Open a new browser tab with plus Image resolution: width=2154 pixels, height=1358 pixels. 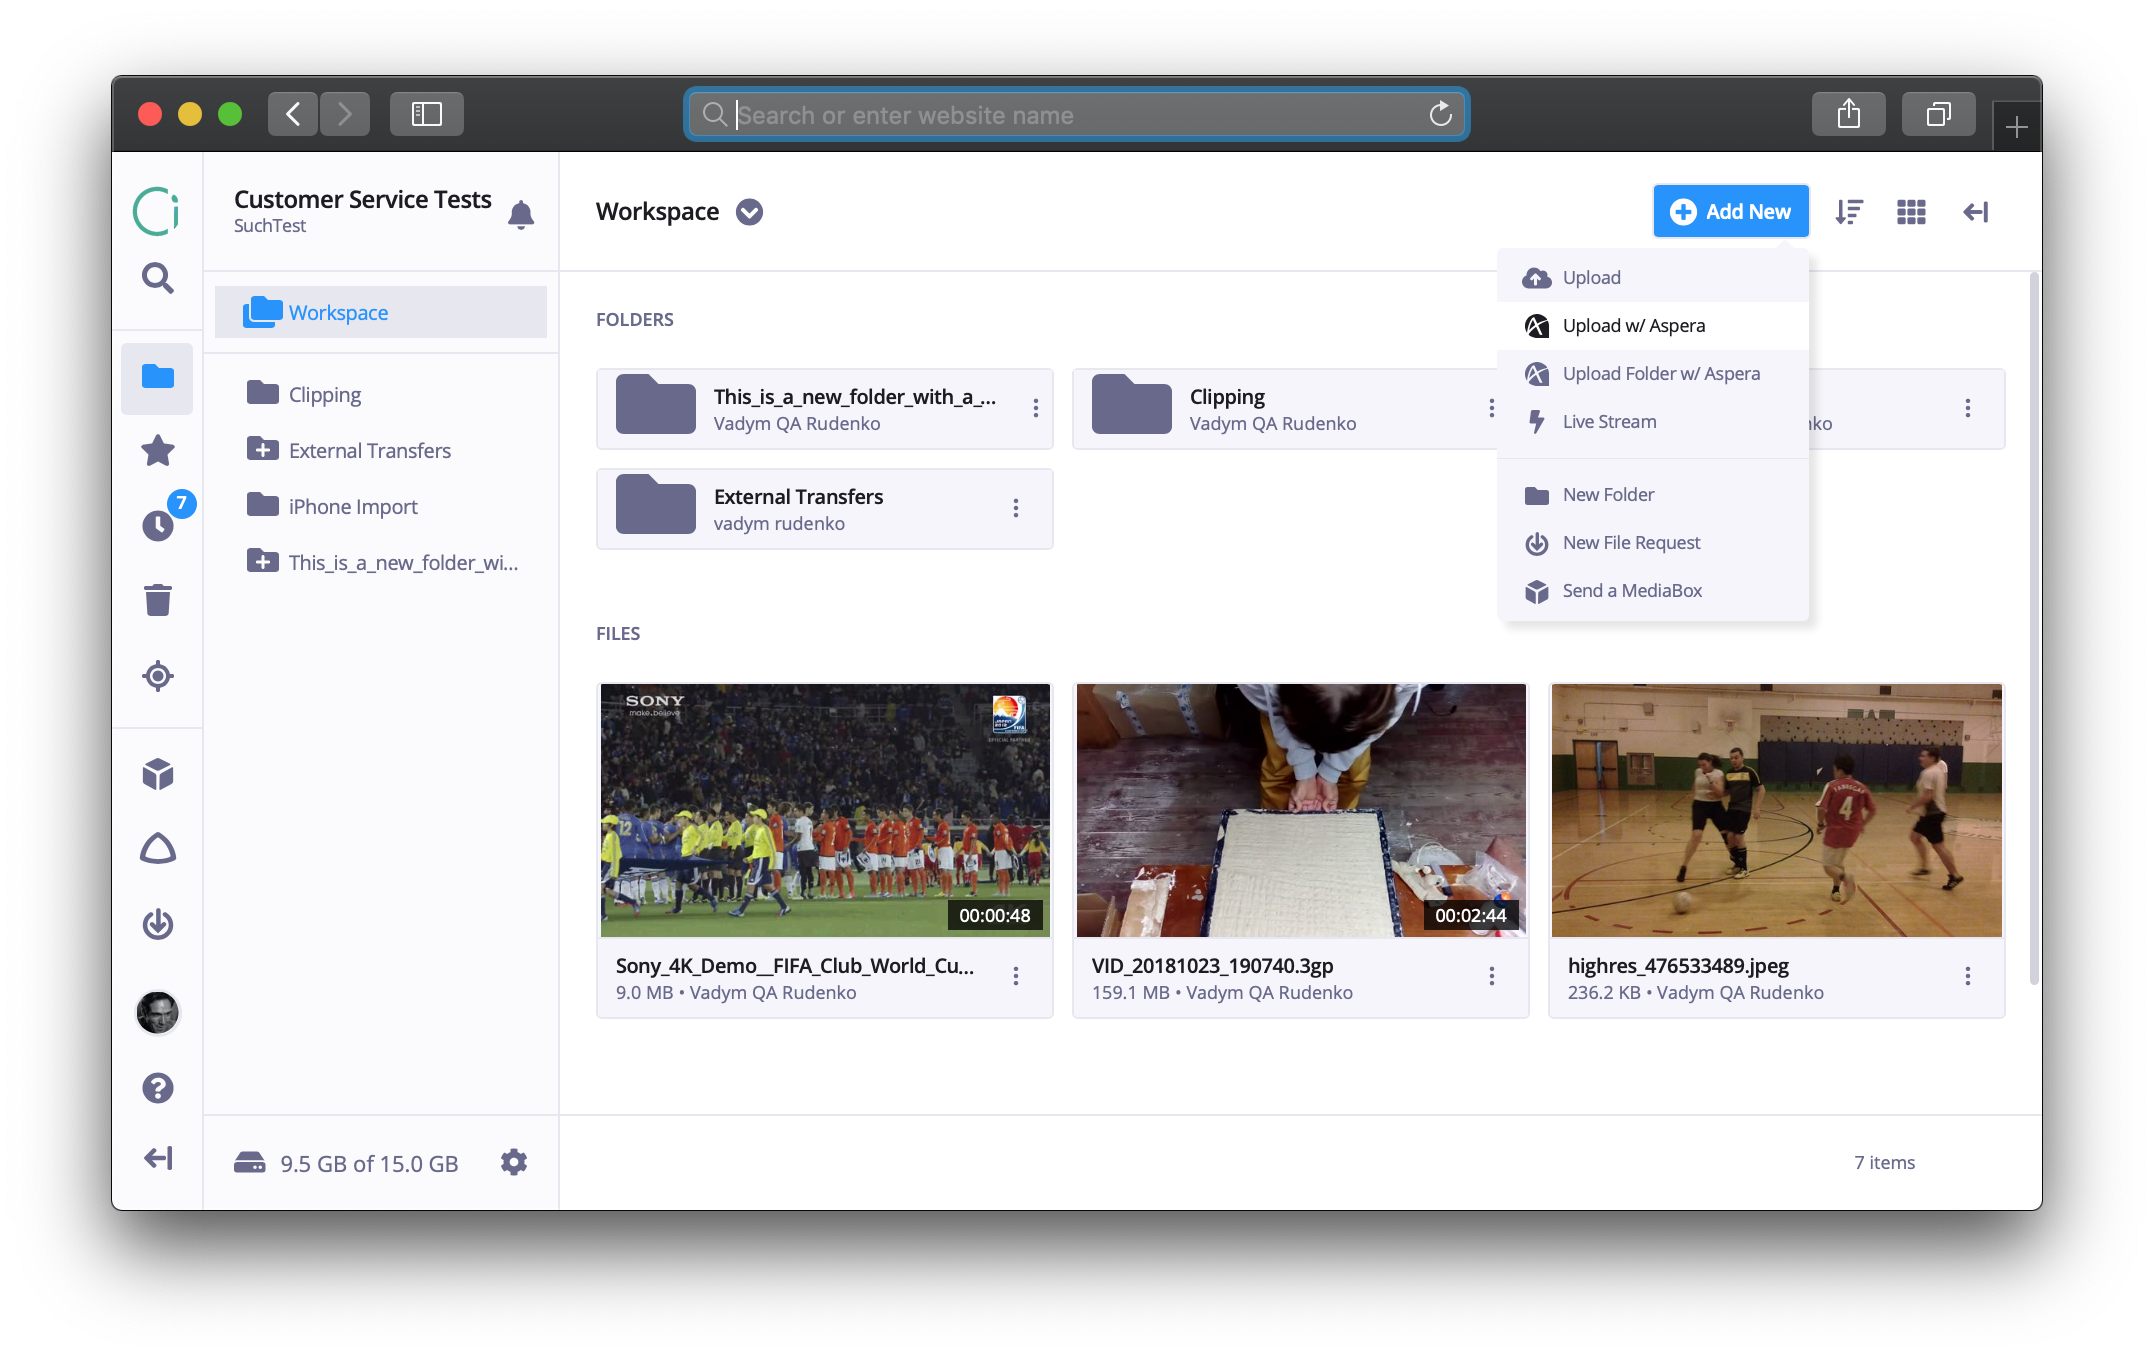[2016, 127]
